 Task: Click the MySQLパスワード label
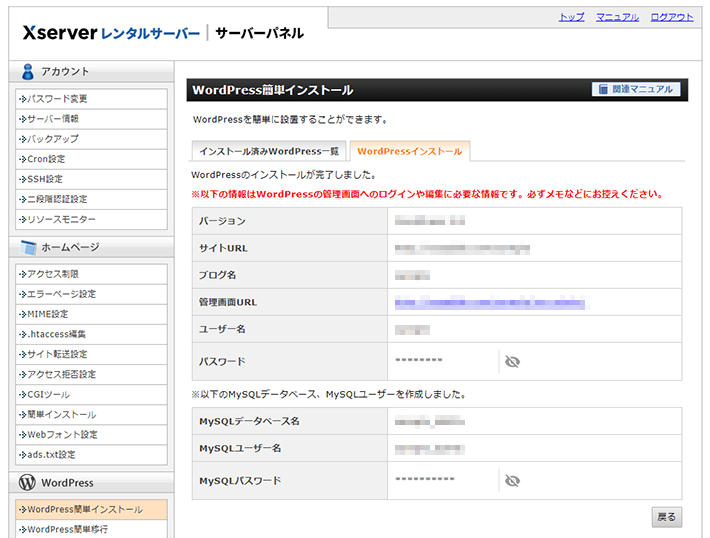click(x=240, y=480)
